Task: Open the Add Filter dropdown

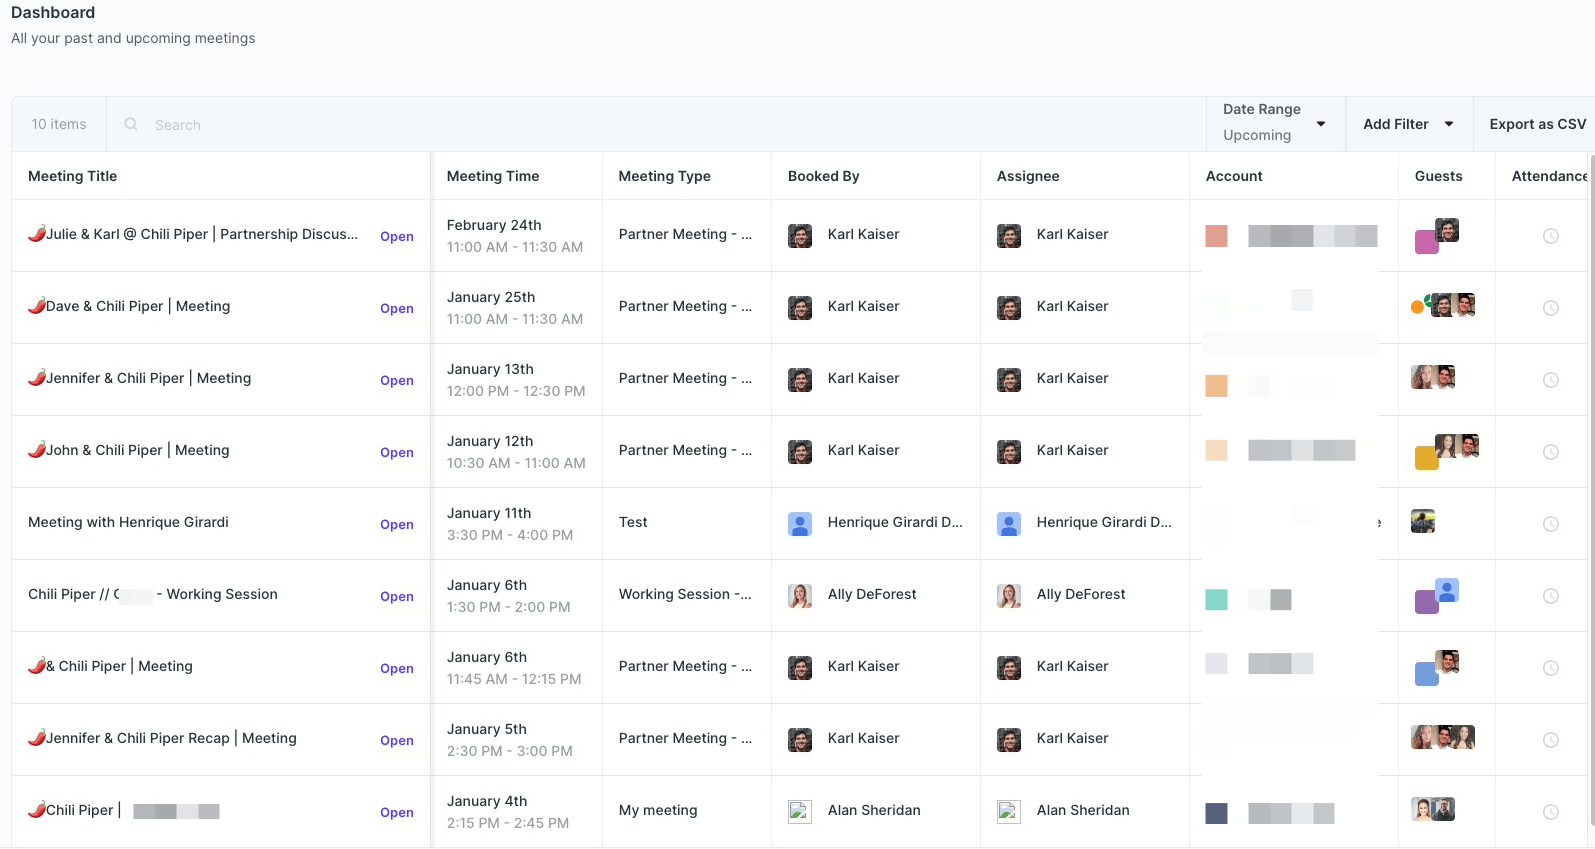Action: click(x=1408, y=124)
